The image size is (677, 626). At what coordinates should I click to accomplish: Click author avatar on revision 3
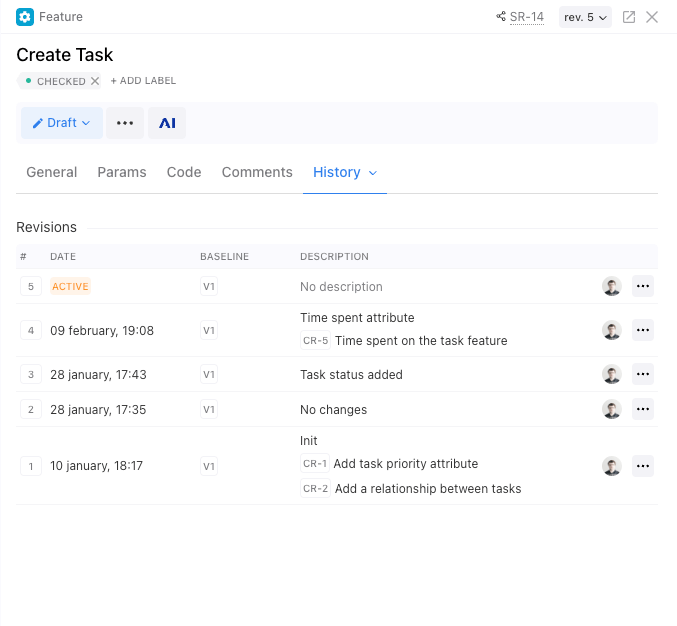pyautogui.click(x=612, y=375)
